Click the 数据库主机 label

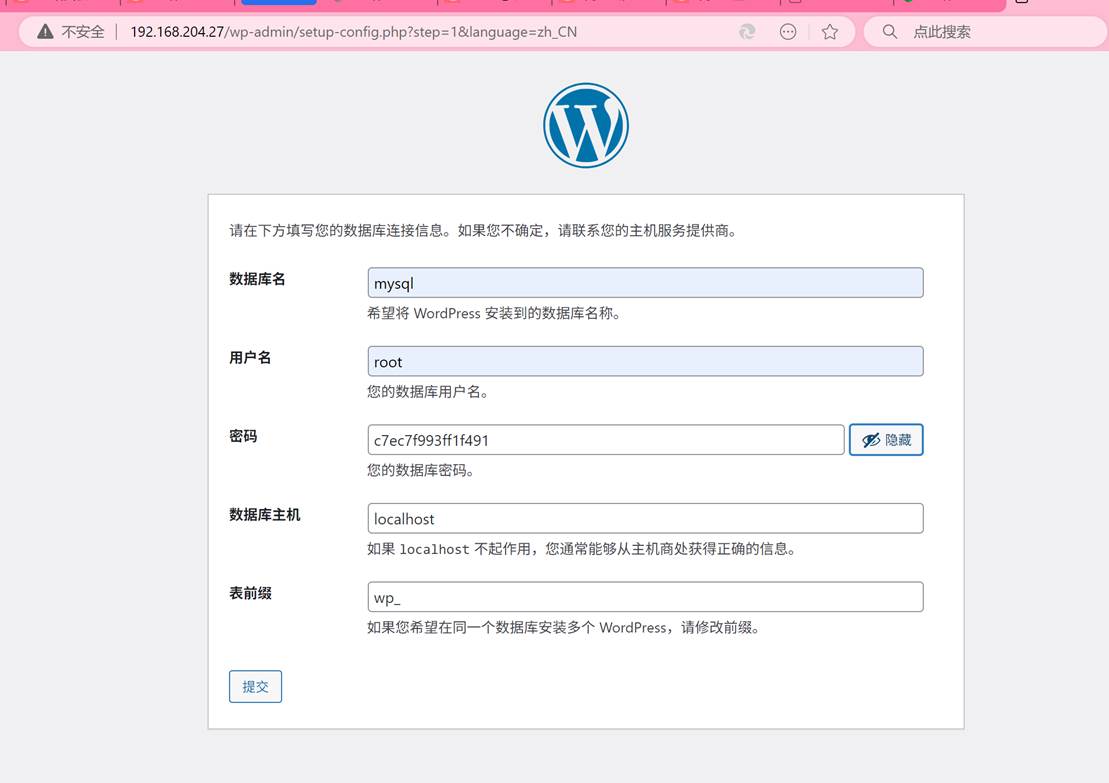(x=265, y=514)
